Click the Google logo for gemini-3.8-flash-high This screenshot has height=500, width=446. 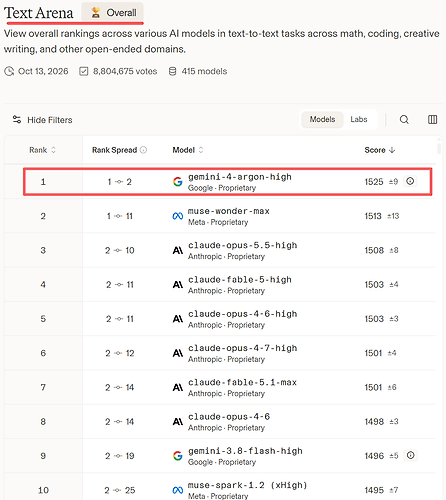[x=178, y=456]
